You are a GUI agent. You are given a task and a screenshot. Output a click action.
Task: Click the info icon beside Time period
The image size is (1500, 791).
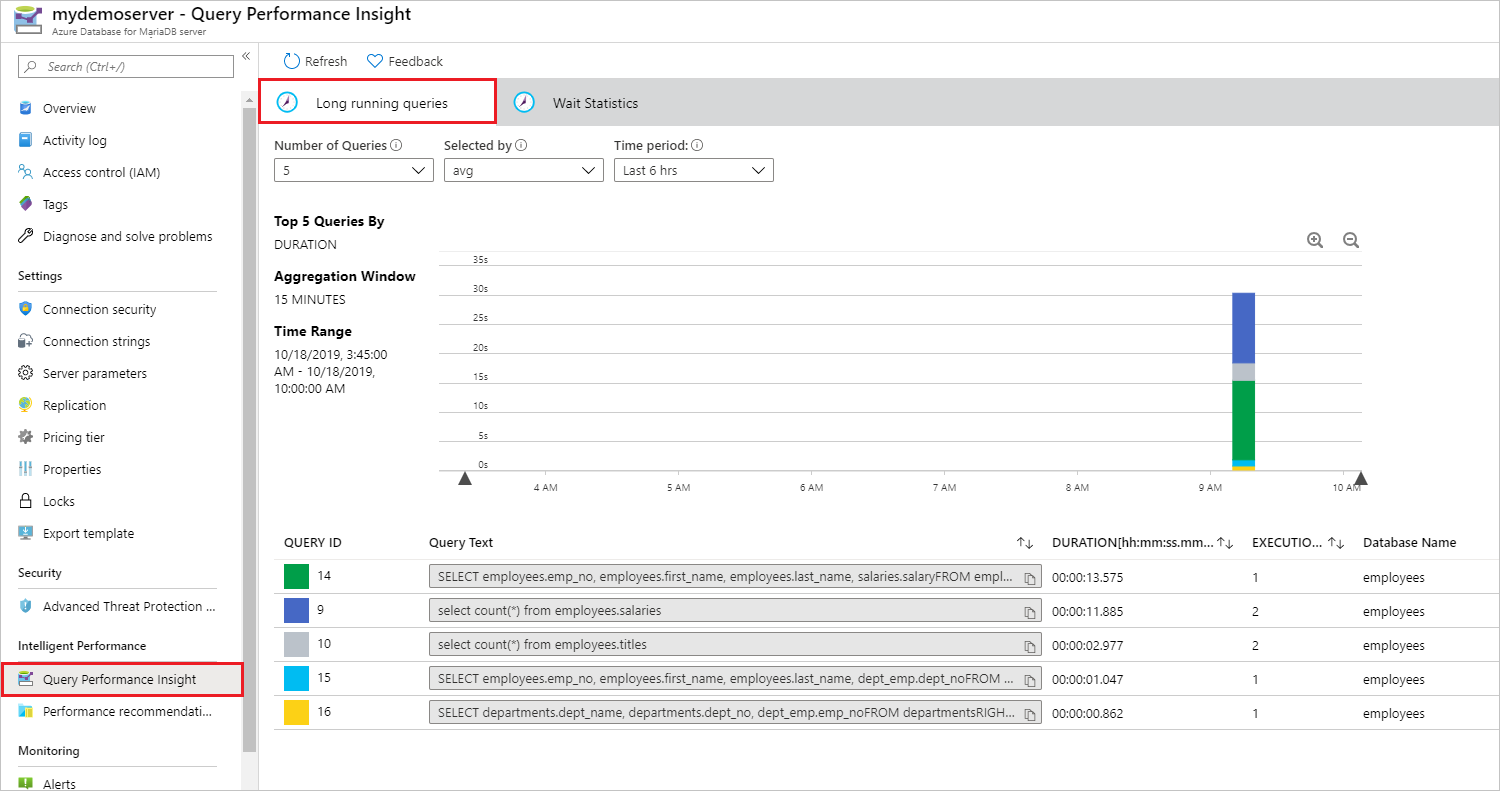point(697,145)
